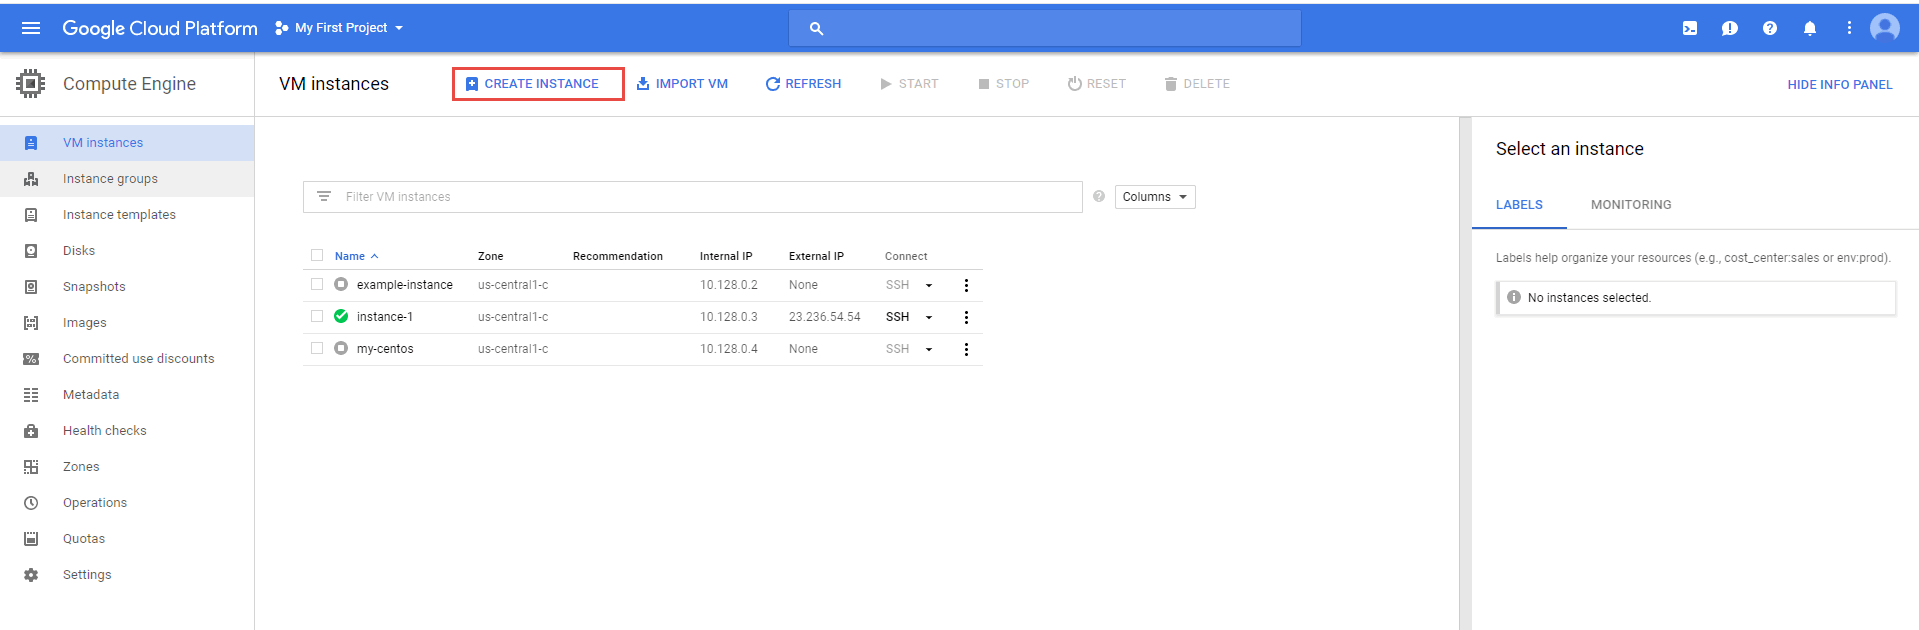Check the box for instance-1

[317, 317]
